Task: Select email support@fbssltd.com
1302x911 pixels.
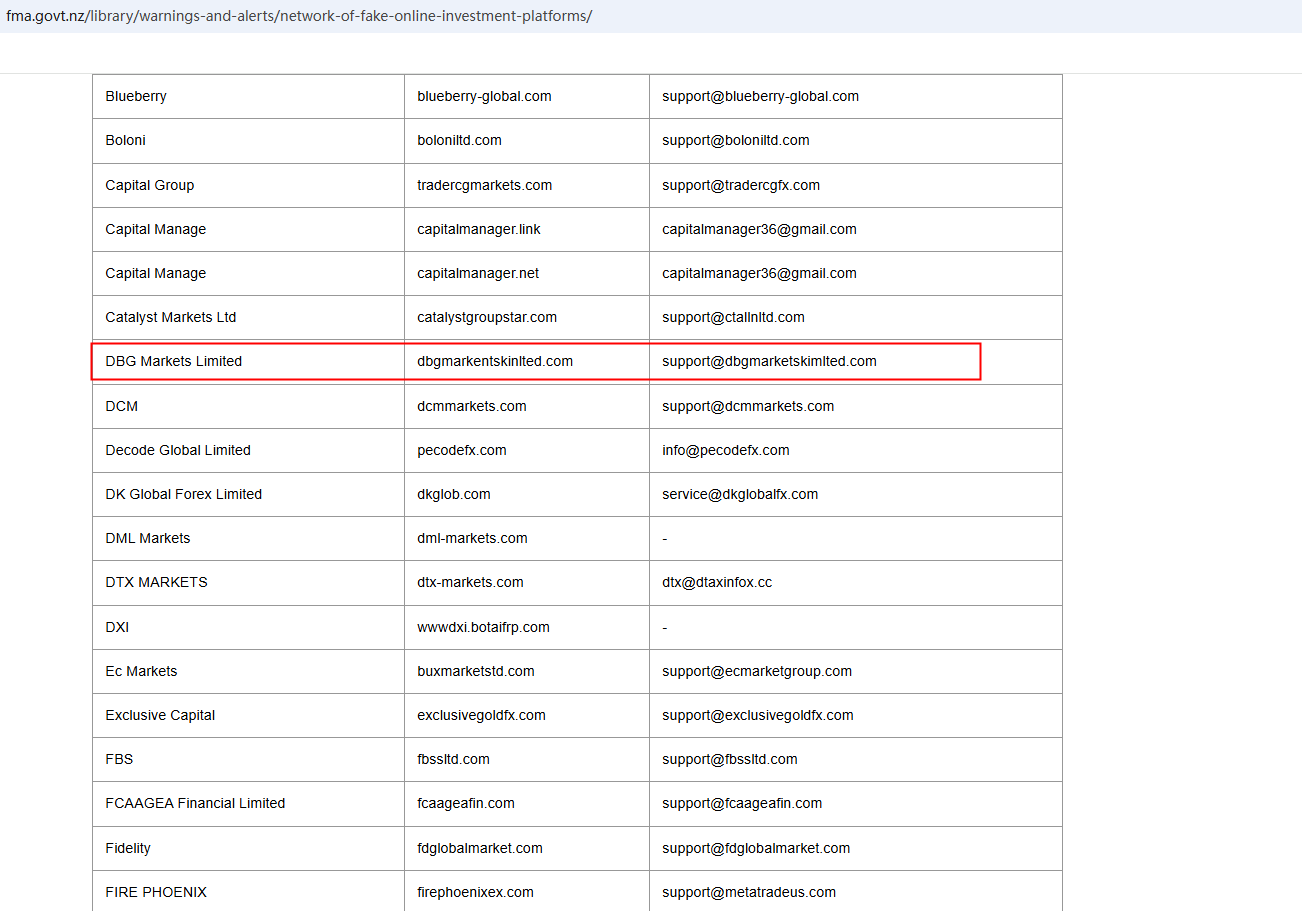Action: [730, 759]
